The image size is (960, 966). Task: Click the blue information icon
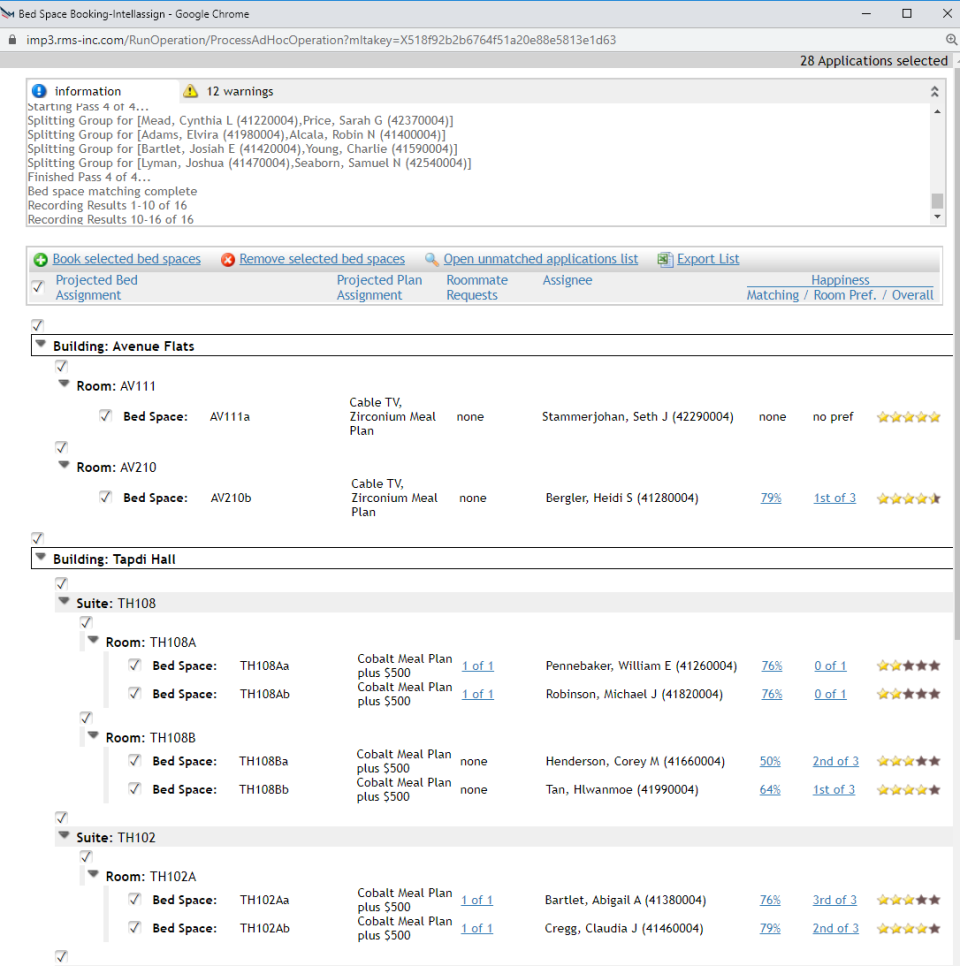tap(39, 91)
